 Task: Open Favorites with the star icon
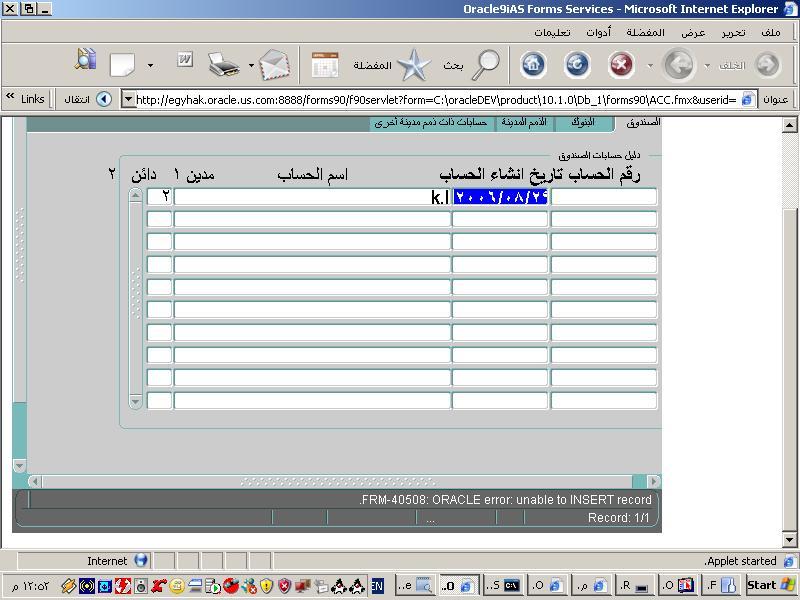click(x=413, y=65)
